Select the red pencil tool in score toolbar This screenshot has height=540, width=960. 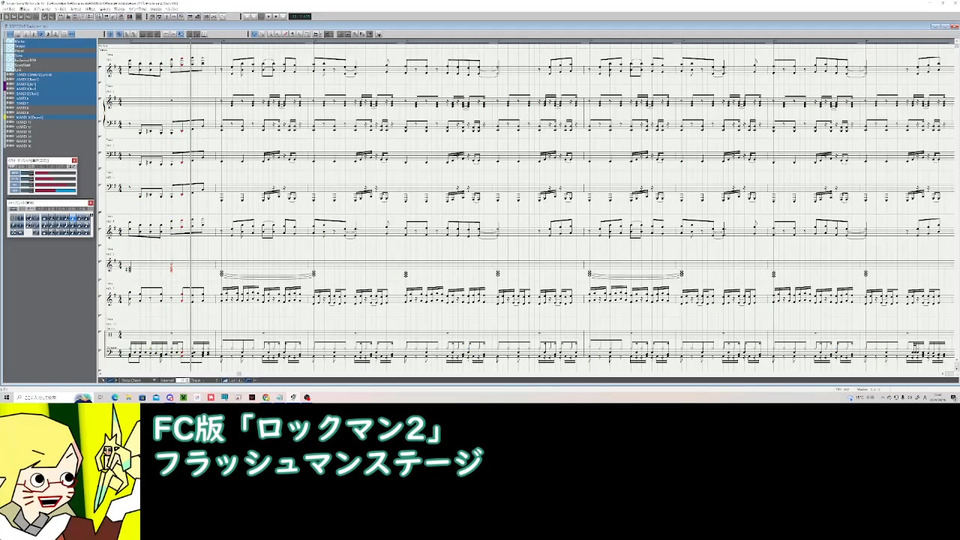[x=285, y=34]
